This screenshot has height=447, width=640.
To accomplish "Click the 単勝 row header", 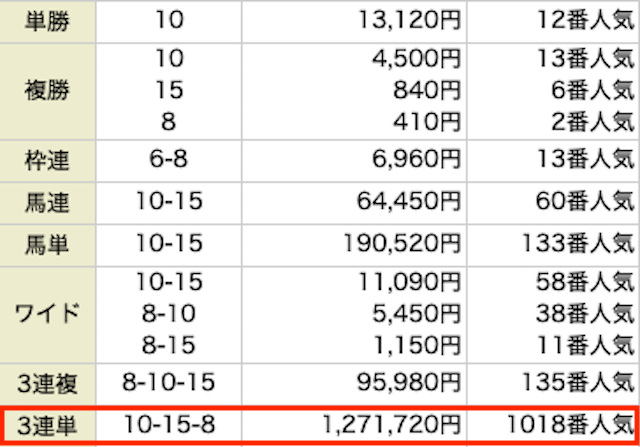I will point(47,20).
